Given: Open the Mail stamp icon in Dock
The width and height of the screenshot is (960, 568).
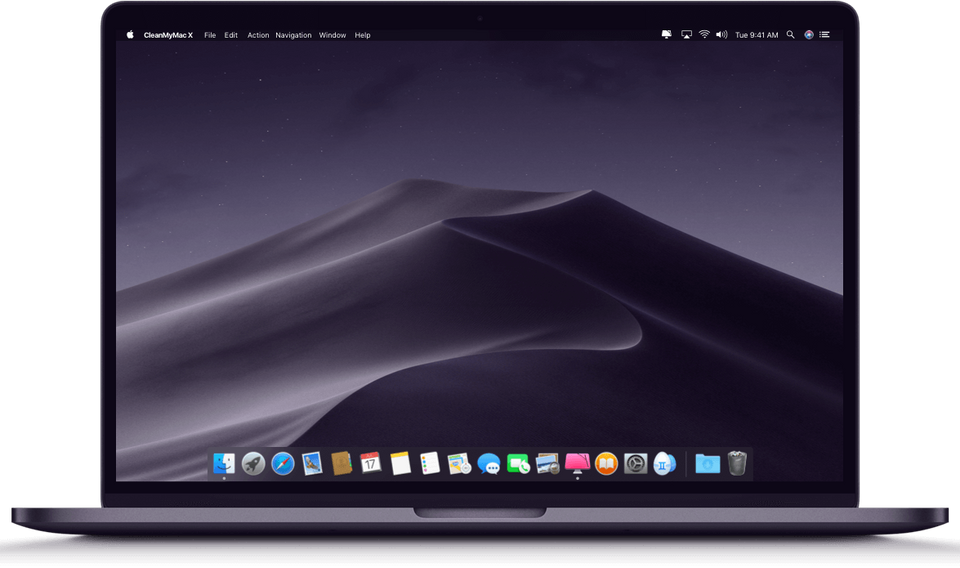Looking at the screenshot, I should (312, 463).
